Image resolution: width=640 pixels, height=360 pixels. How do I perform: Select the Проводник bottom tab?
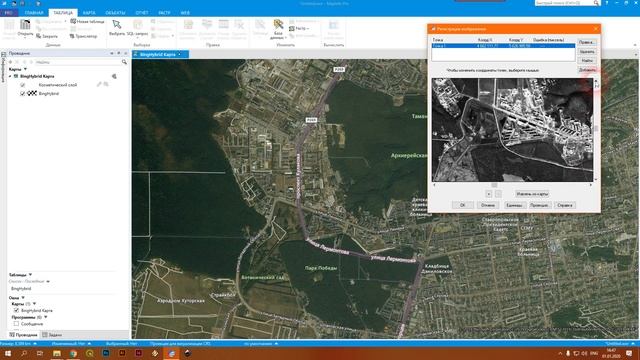click(24, 335)
